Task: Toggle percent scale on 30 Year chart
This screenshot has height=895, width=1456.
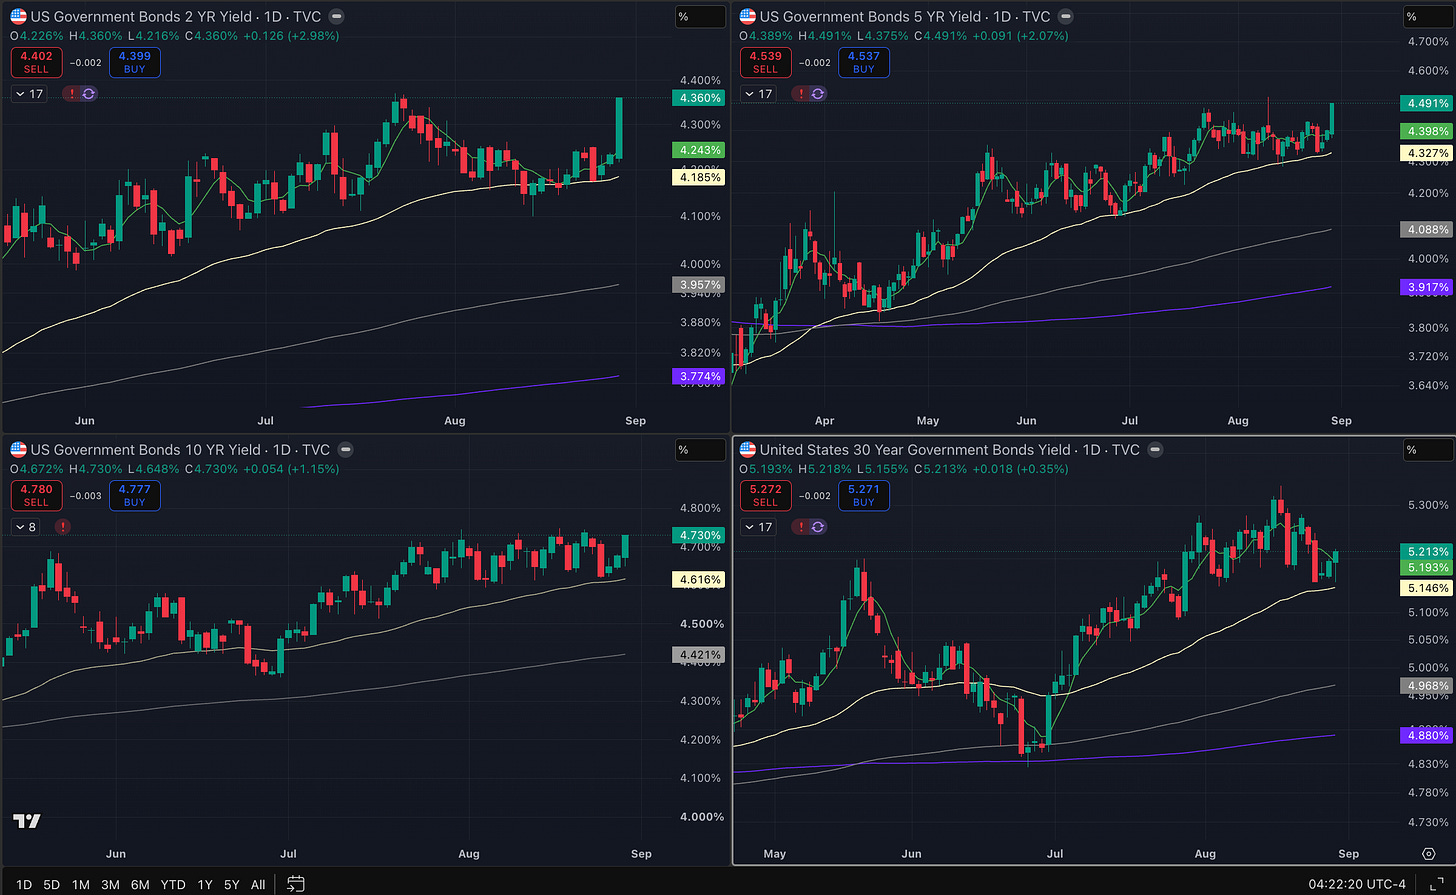Action: coord(1427,450)
